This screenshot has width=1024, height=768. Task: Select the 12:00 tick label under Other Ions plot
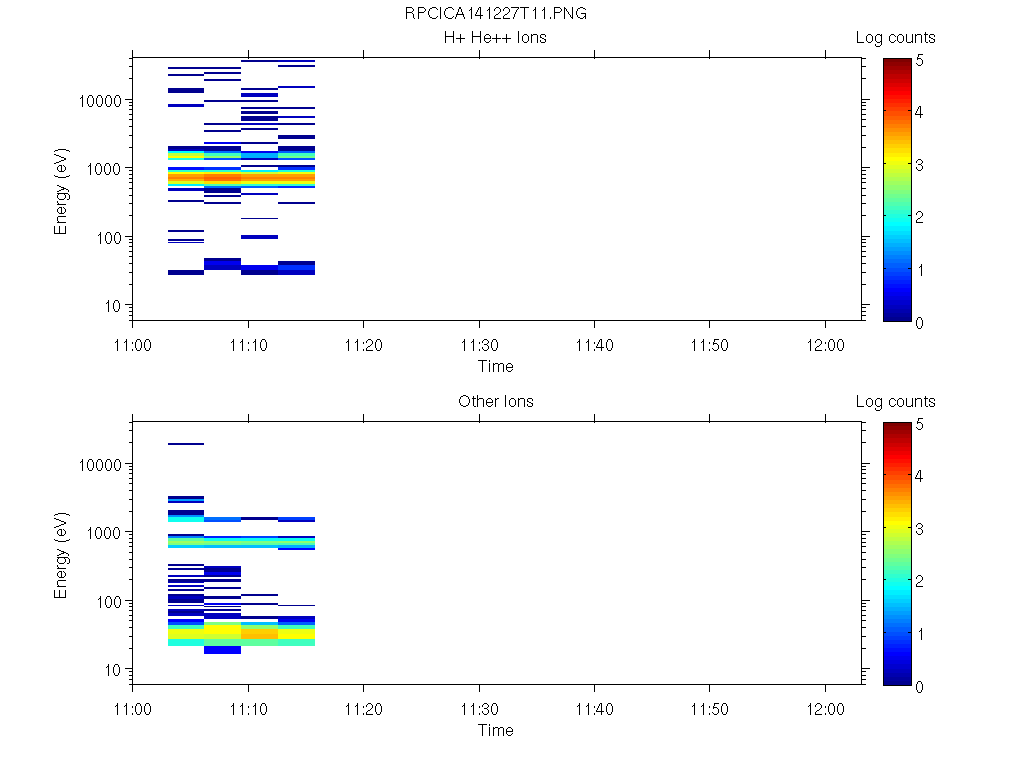pyautogui.click(x=825, y=709)
